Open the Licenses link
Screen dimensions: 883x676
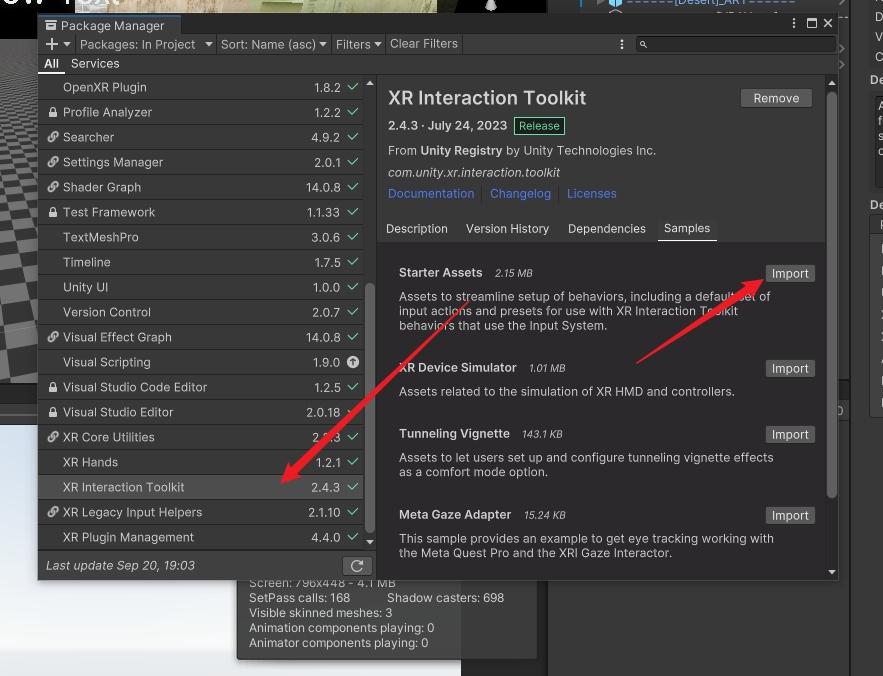[591, 194]
